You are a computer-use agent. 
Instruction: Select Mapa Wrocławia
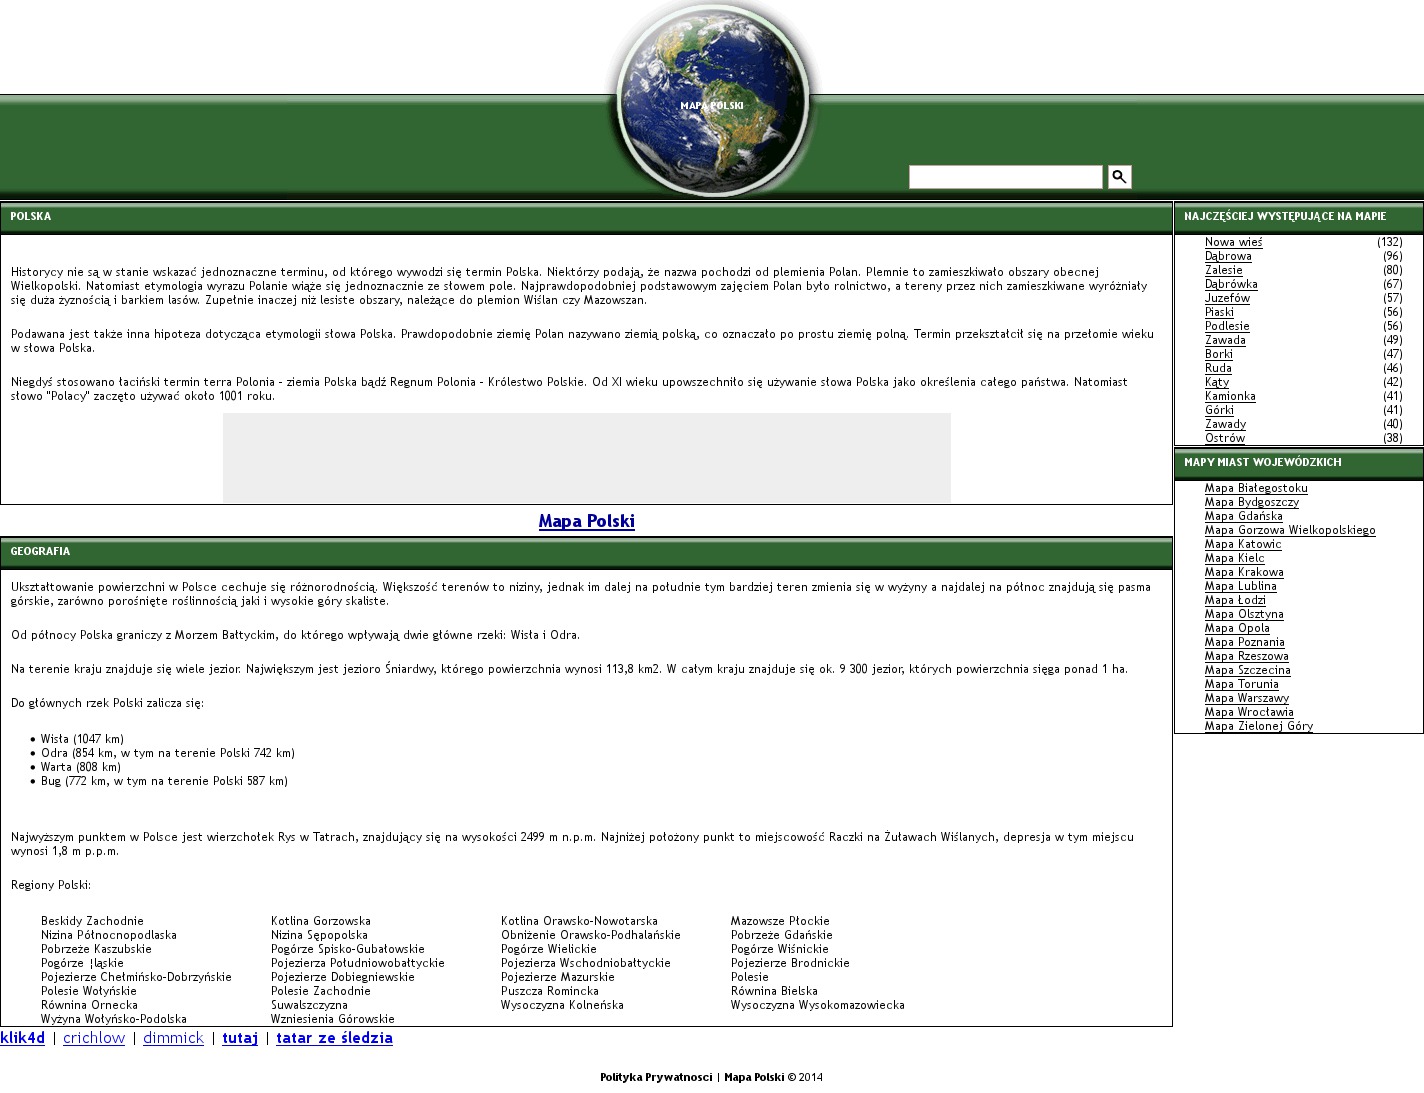(1248, 712)
